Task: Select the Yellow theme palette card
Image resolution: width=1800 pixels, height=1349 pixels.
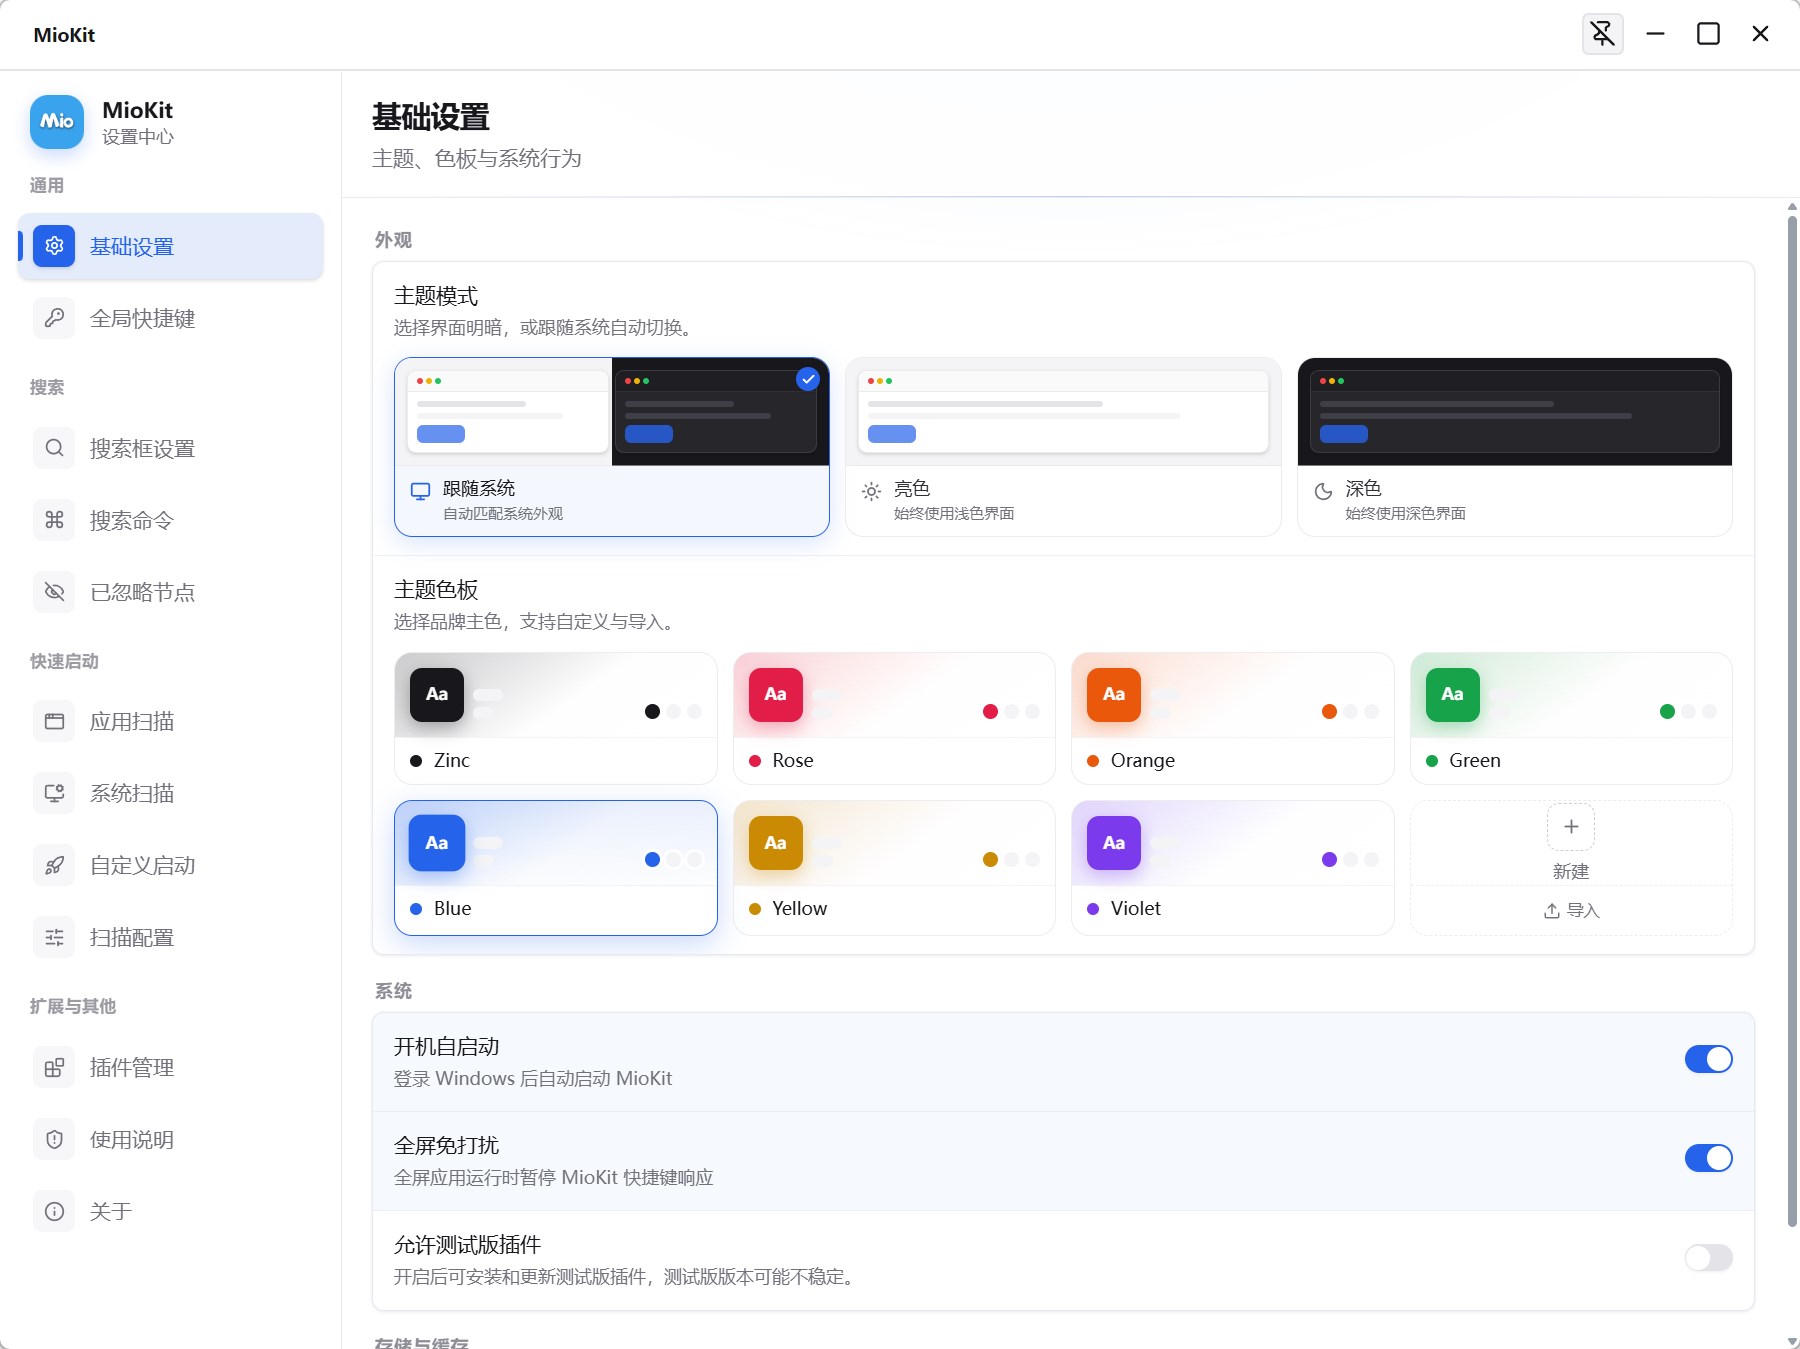Action: tap(894, 868)
